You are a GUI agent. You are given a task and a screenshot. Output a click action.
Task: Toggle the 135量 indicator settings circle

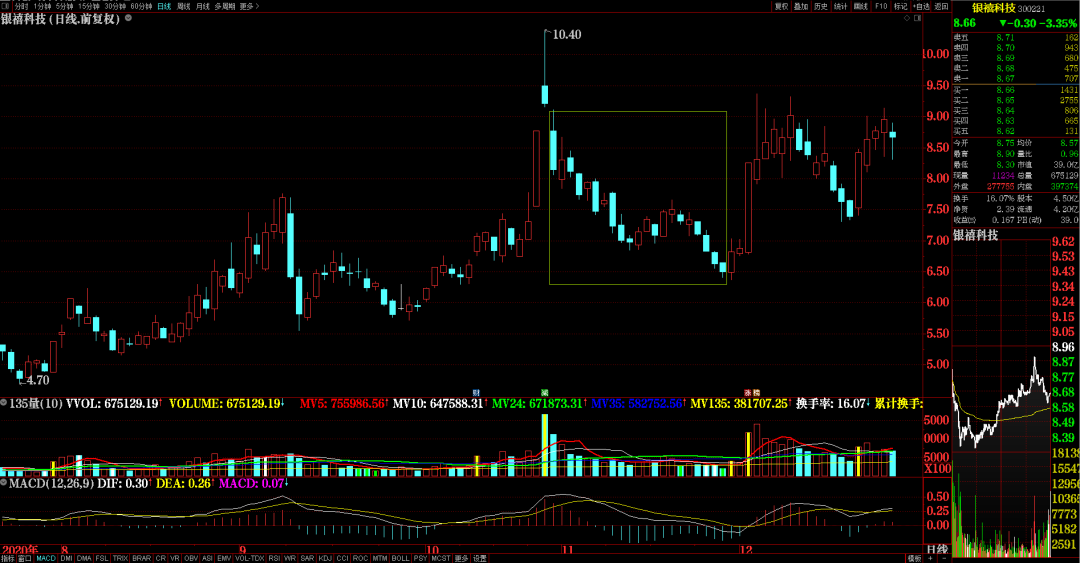pyautogui.click(x=3, y=402)
